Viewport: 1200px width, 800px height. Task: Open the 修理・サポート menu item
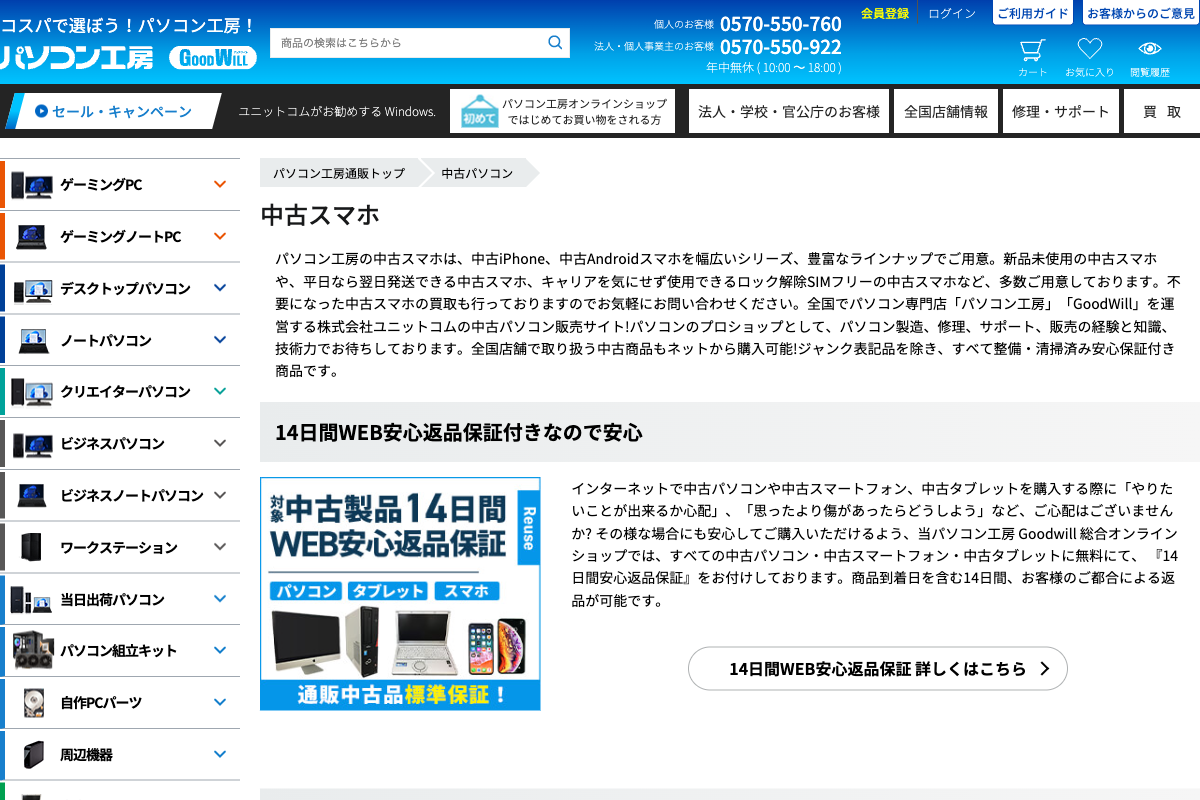pyautogui.click(x=1060, y=111)
